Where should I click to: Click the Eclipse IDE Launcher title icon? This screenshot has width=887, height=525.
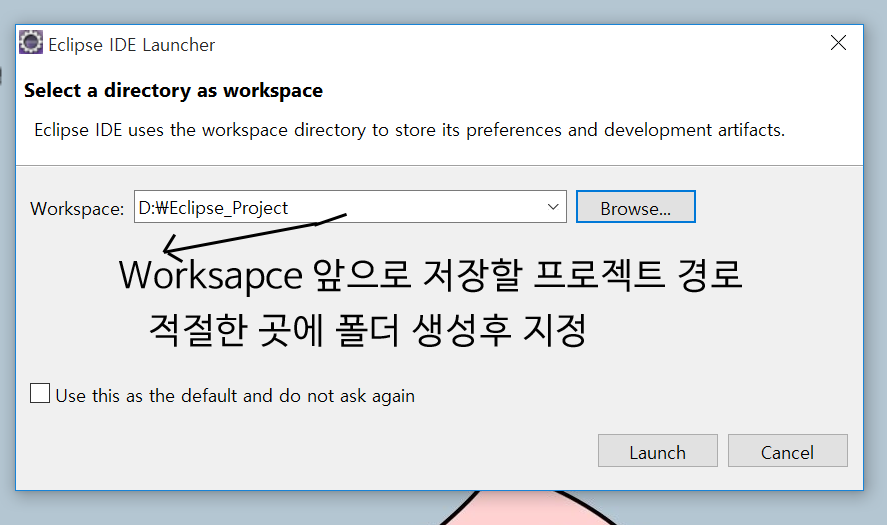coord(31,42)
